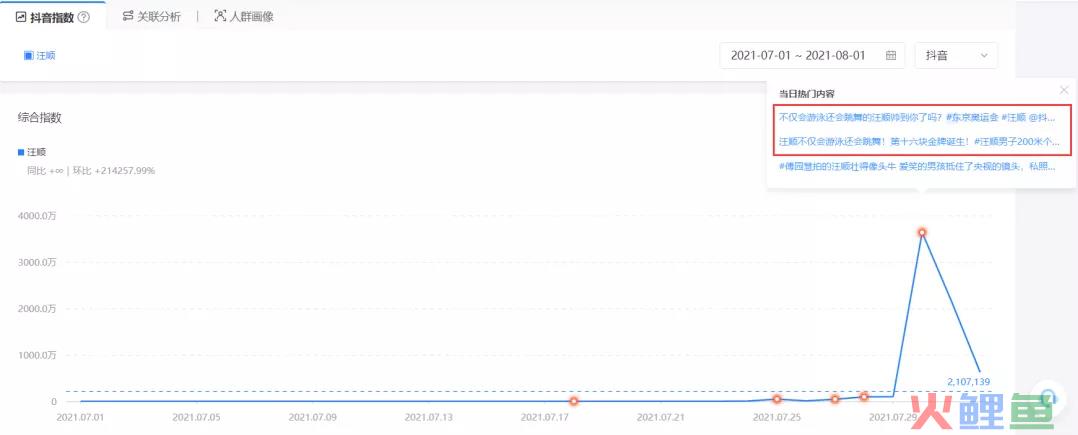Switch to the 关联分析 tab

pyautogui.click(x=158, y=17)
